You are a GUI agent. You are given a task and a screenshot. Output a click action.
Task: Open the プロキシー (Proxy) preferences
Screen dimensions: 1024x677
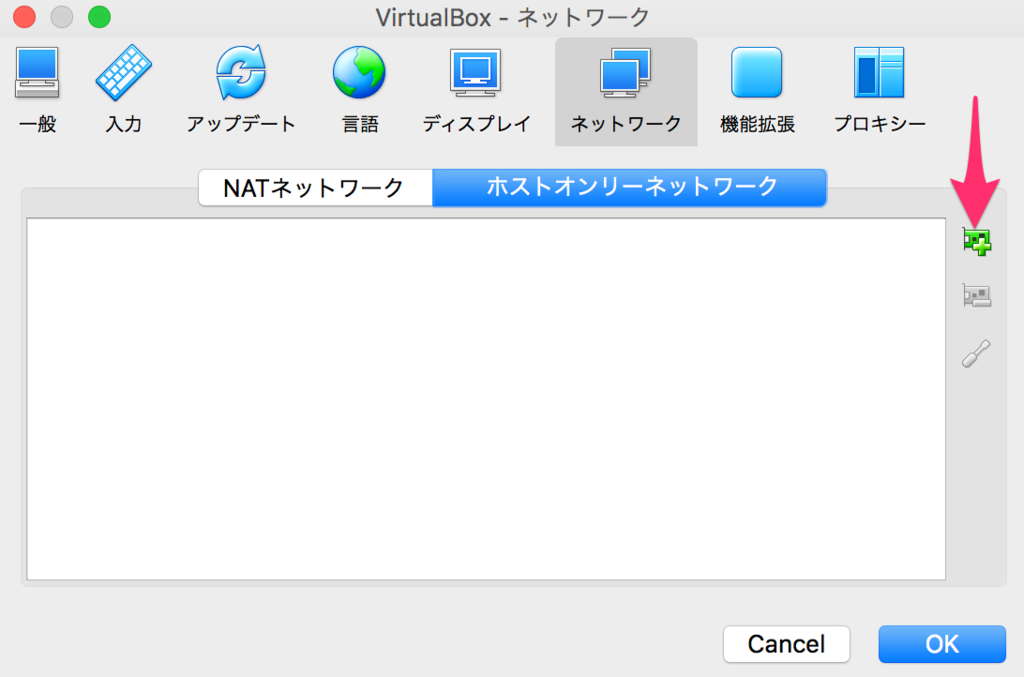pos(879,90)
